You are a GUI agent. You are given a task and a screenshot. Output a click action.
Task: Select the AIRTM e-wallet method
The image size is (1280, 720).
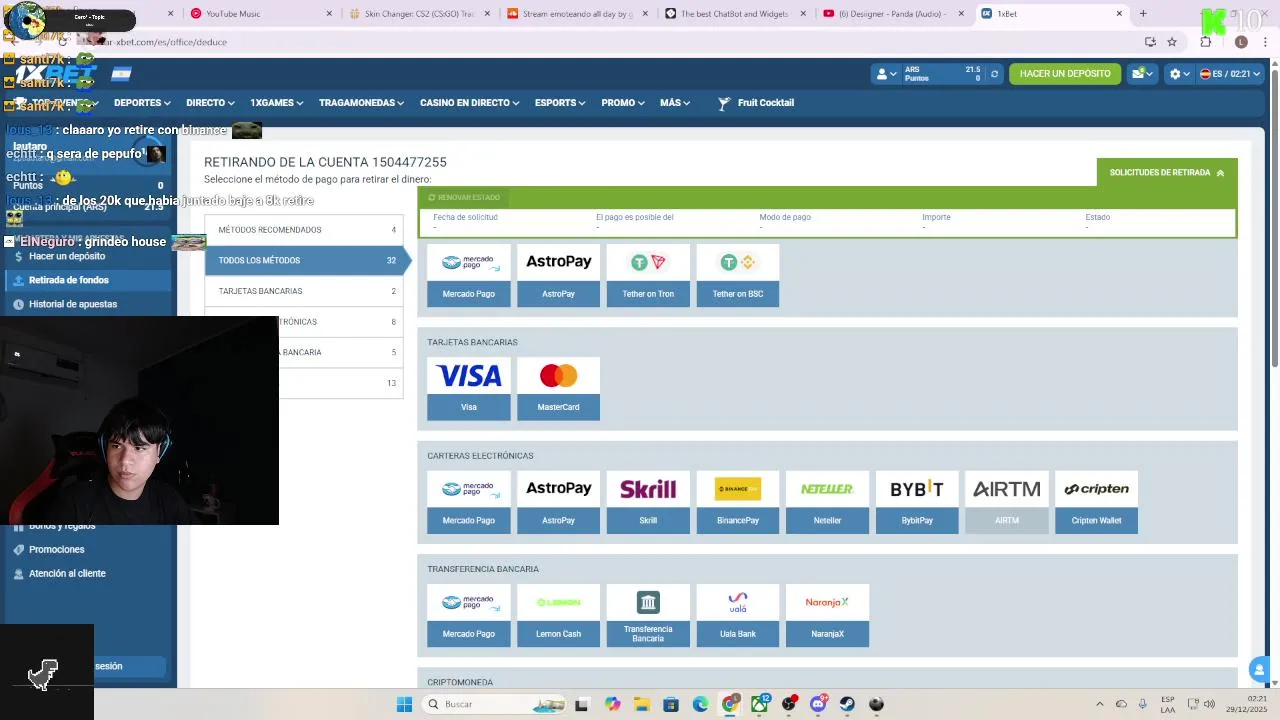tap(1007, 502)
